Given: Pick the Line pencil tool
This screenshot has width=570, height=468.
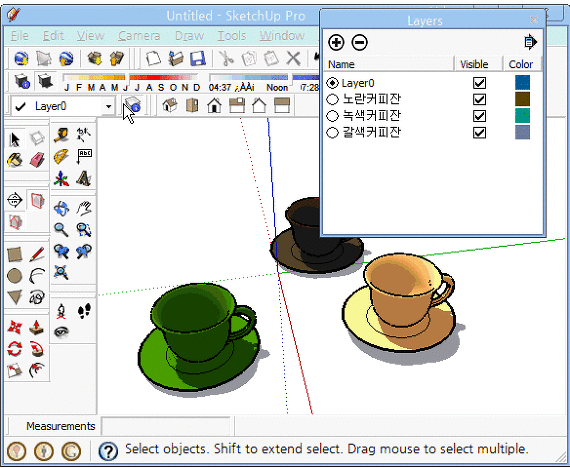Looking at the screenshot, I should click(x=37, y=255).
